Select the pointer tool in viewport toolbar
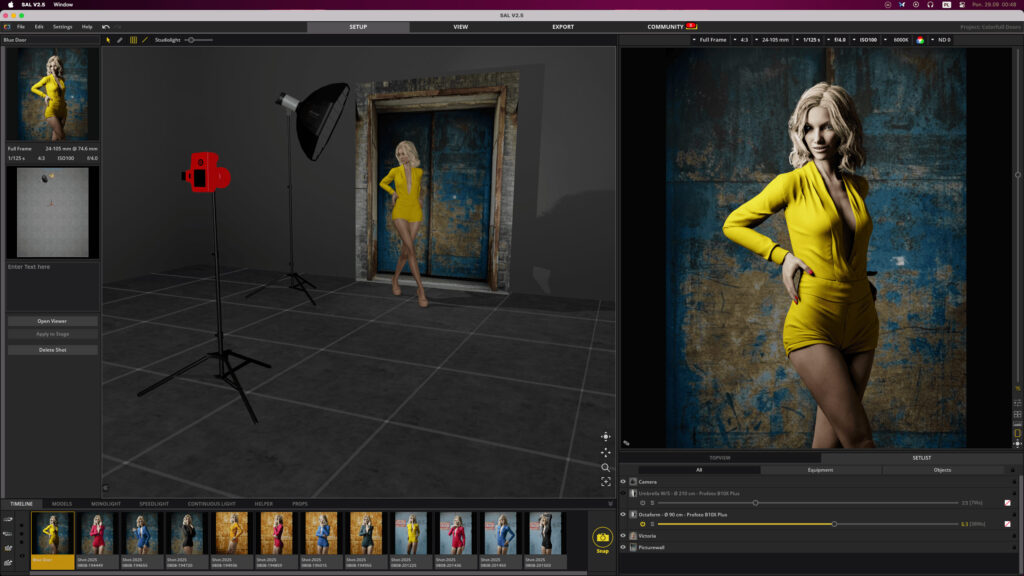Image resolution: width=1024 pixels, height=576 pixels. pos(109,40)
